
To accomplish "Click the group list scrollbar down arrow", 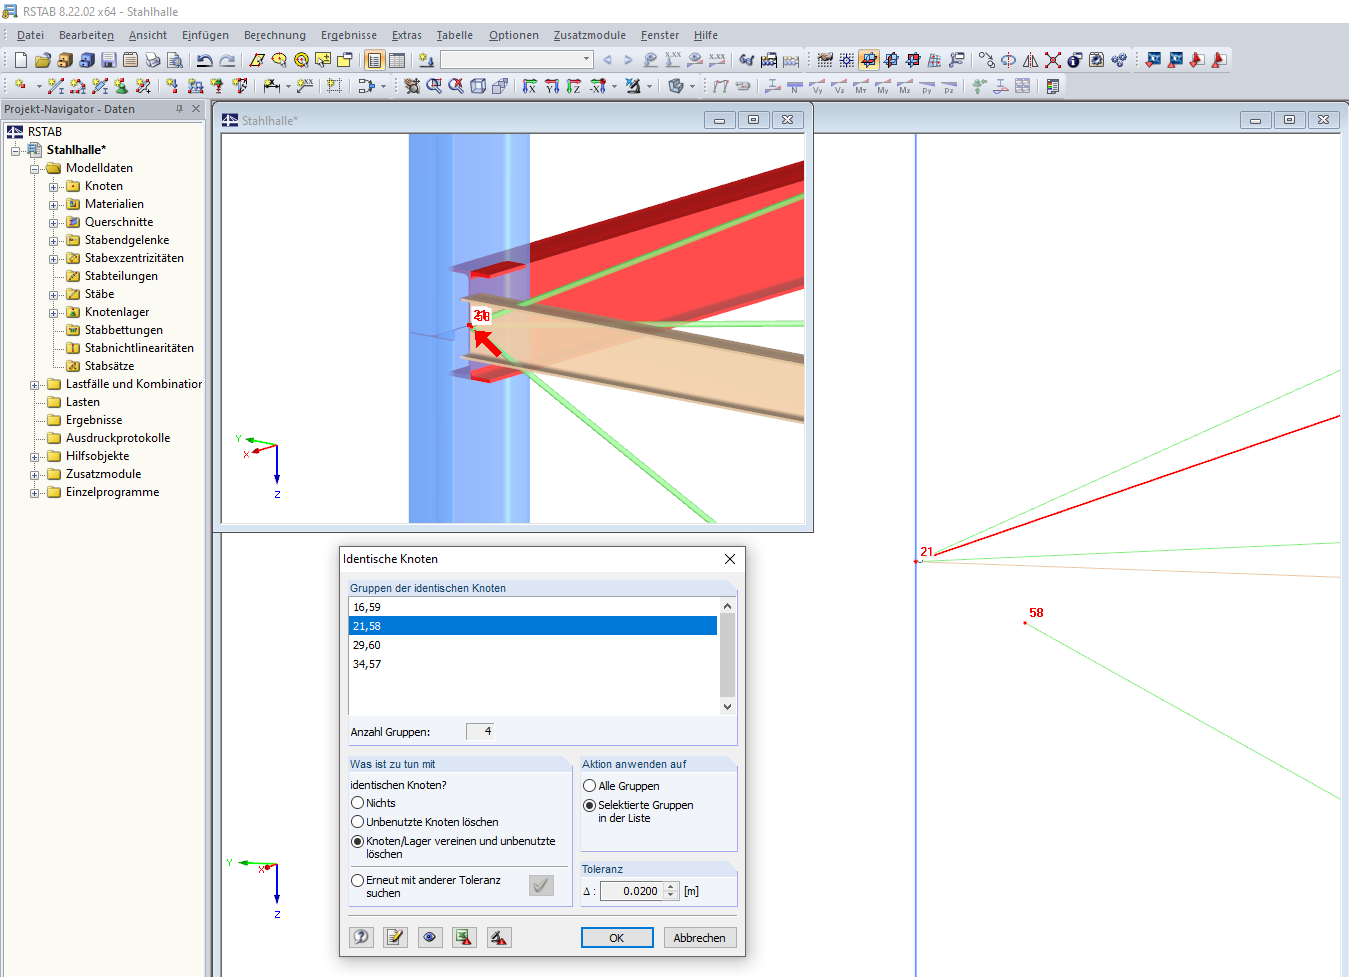I will pyautogui.click(x=727, y=707).
